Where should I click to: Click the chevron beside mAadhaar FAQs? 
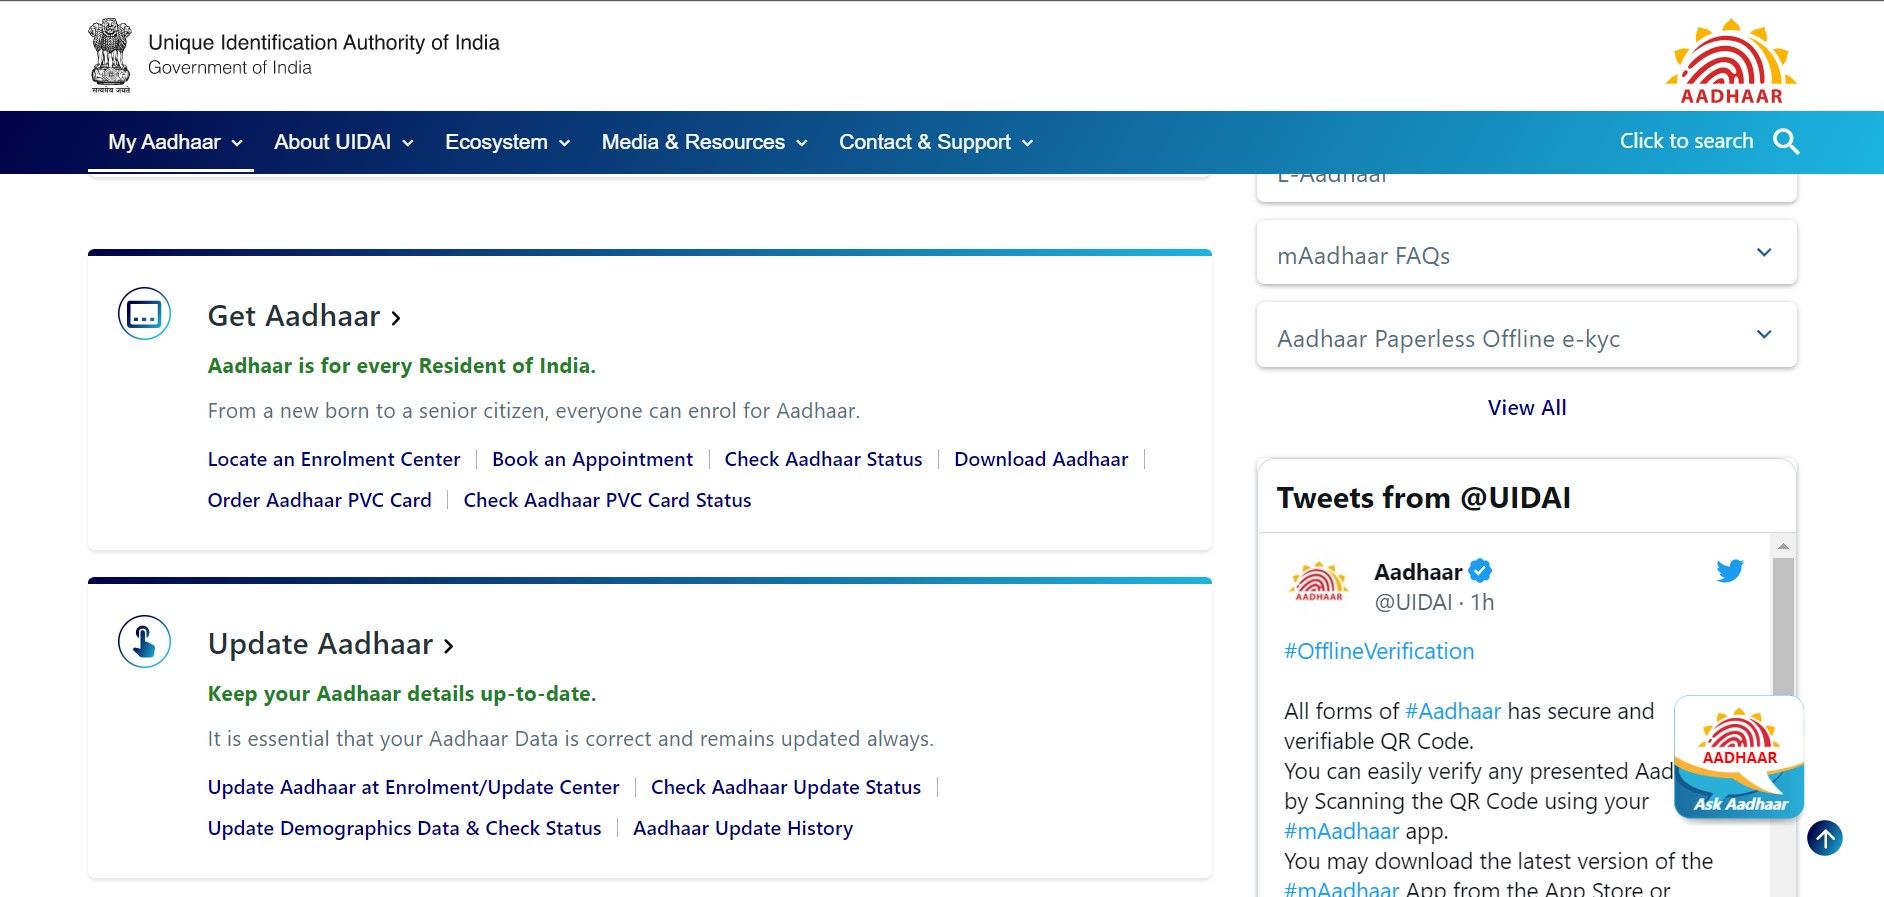[x=1764, y=252]
